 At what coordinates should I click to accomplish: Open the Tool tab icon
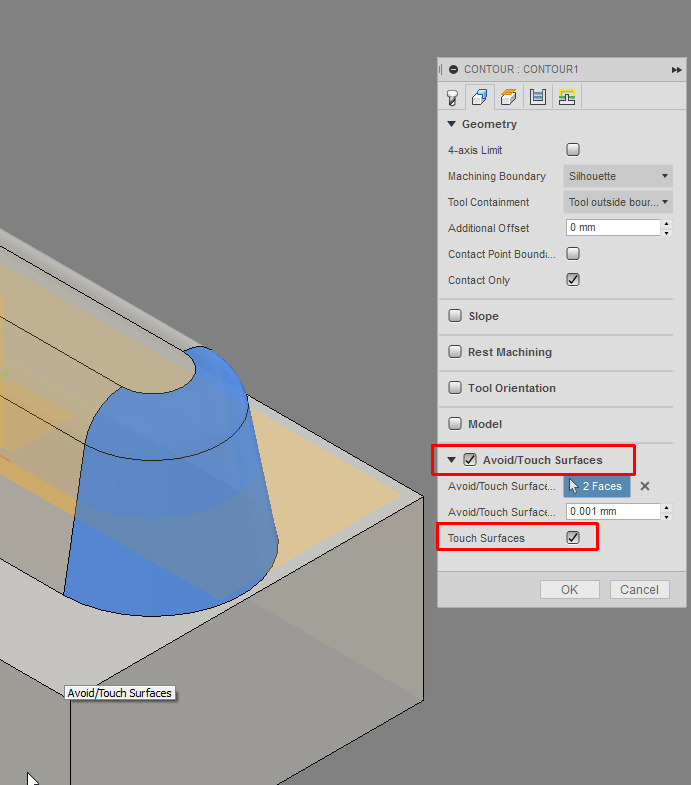452,97
